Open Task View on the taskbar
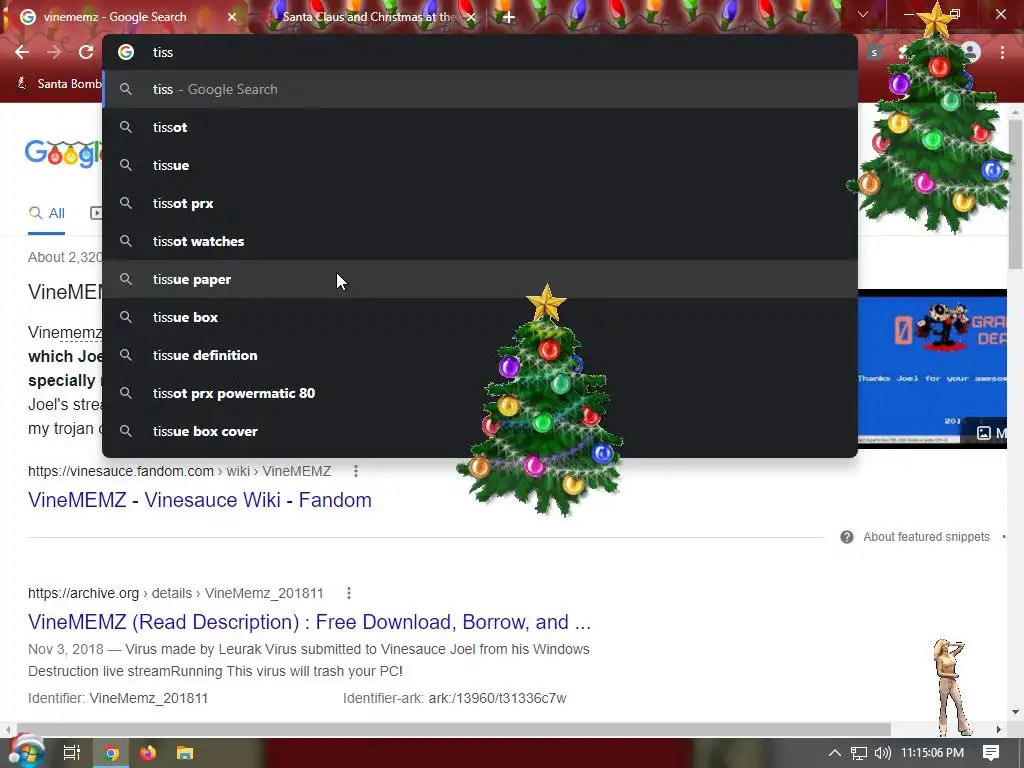The width and height of the screenshot is (1024, 768). coord(71,753)
